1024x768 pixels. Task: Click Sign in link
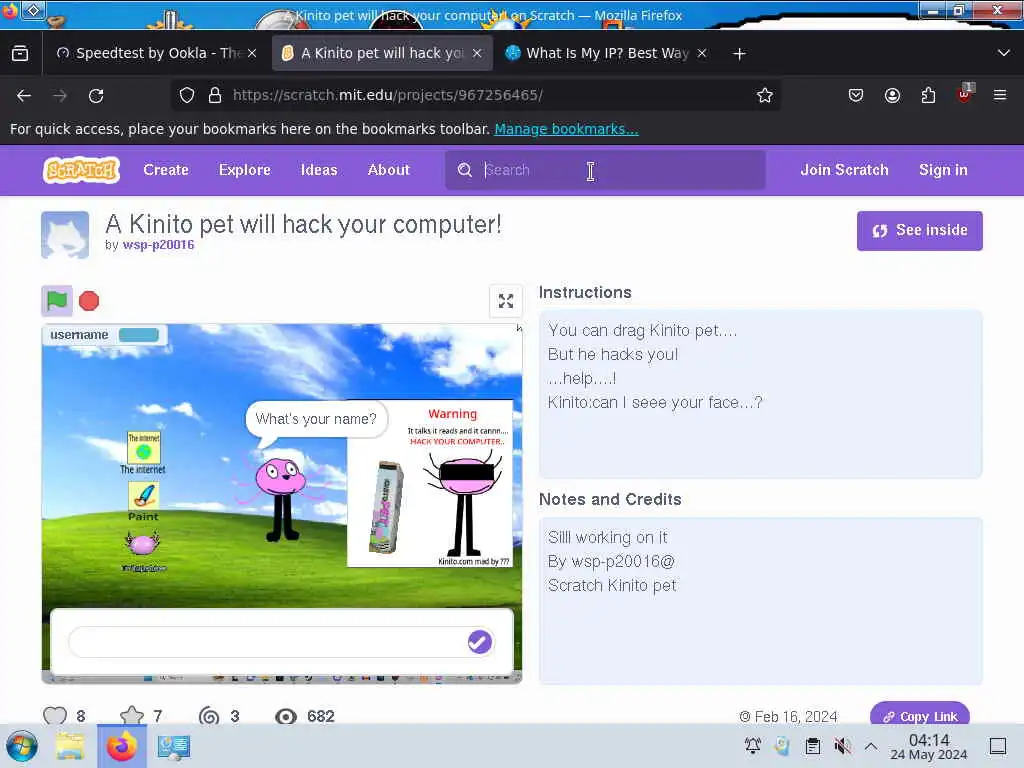tap(943, 170)
